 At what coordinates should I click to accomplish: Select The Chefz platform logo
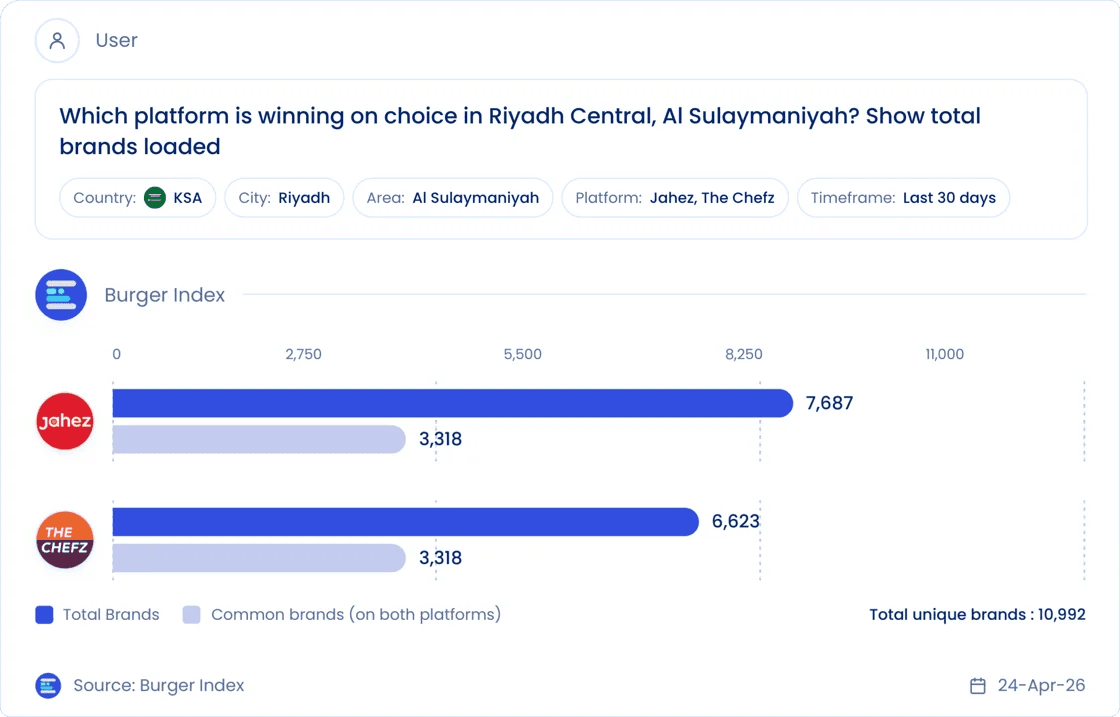click(x=65, y=540)
